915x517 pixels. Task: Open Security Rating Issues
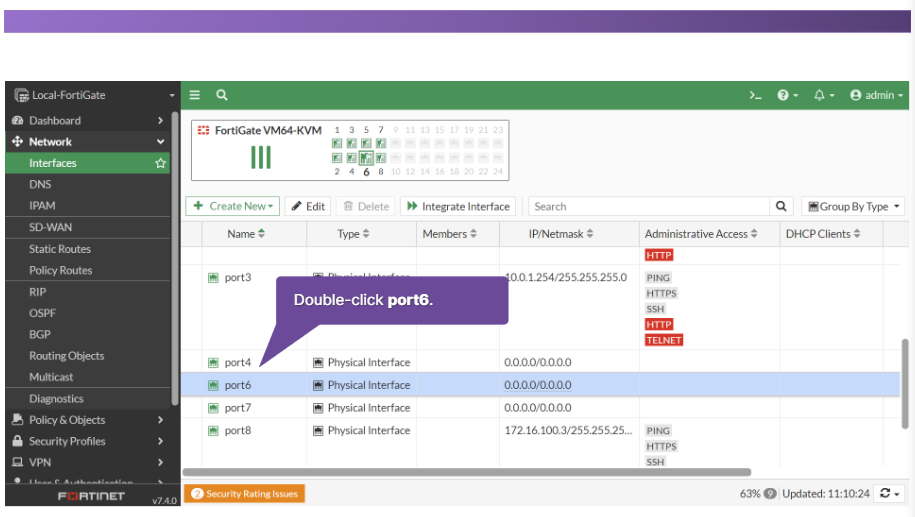[x=245, y=494]
